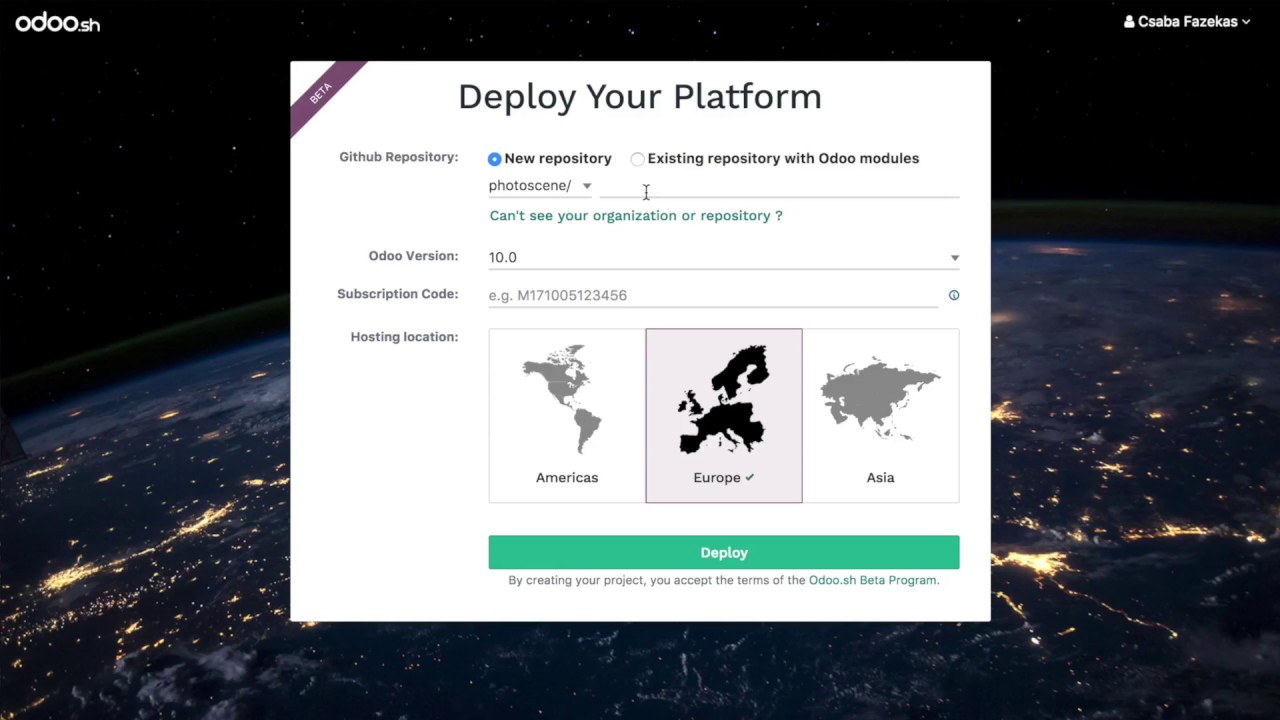Click the Deploy Your Platform heading
Image resolution: width=1280 pixels, height=720 pixels.
click(x=640, y=97)
